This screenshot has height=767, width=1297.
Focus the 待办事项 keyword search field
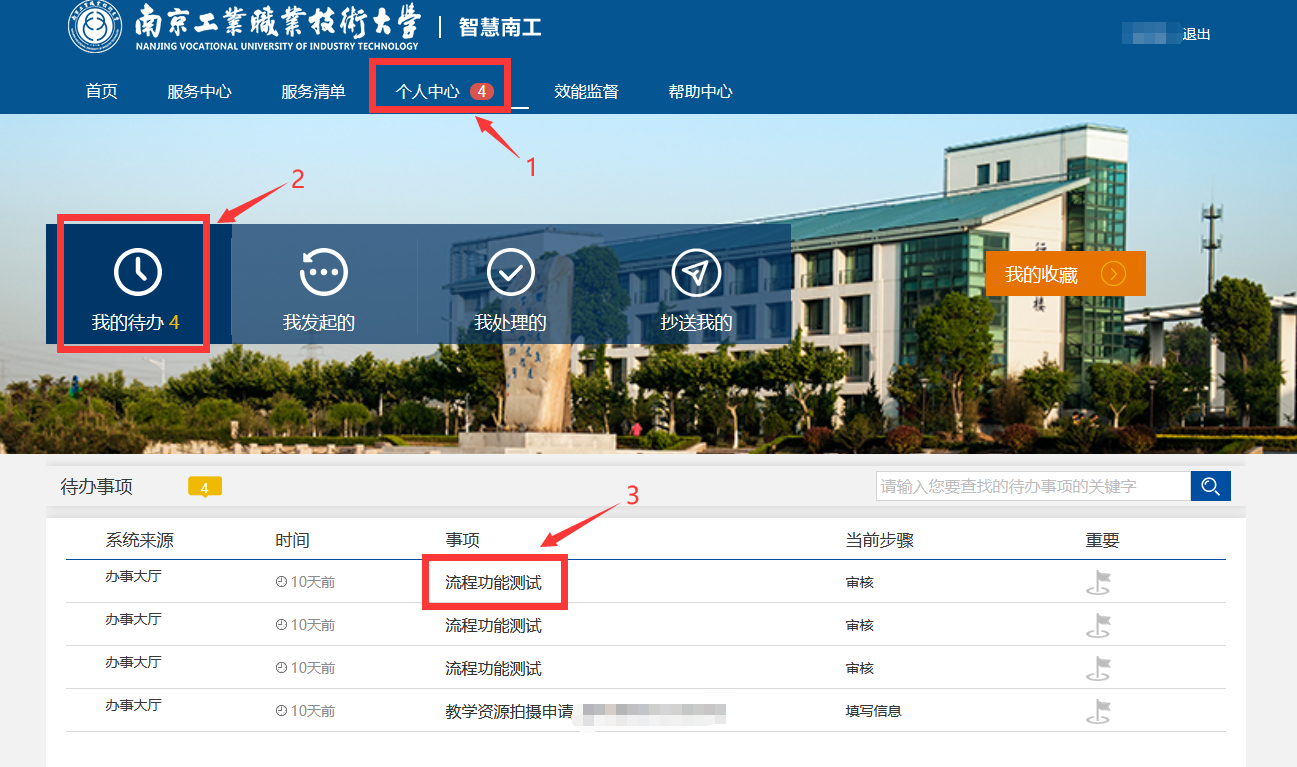(1032, 486)
